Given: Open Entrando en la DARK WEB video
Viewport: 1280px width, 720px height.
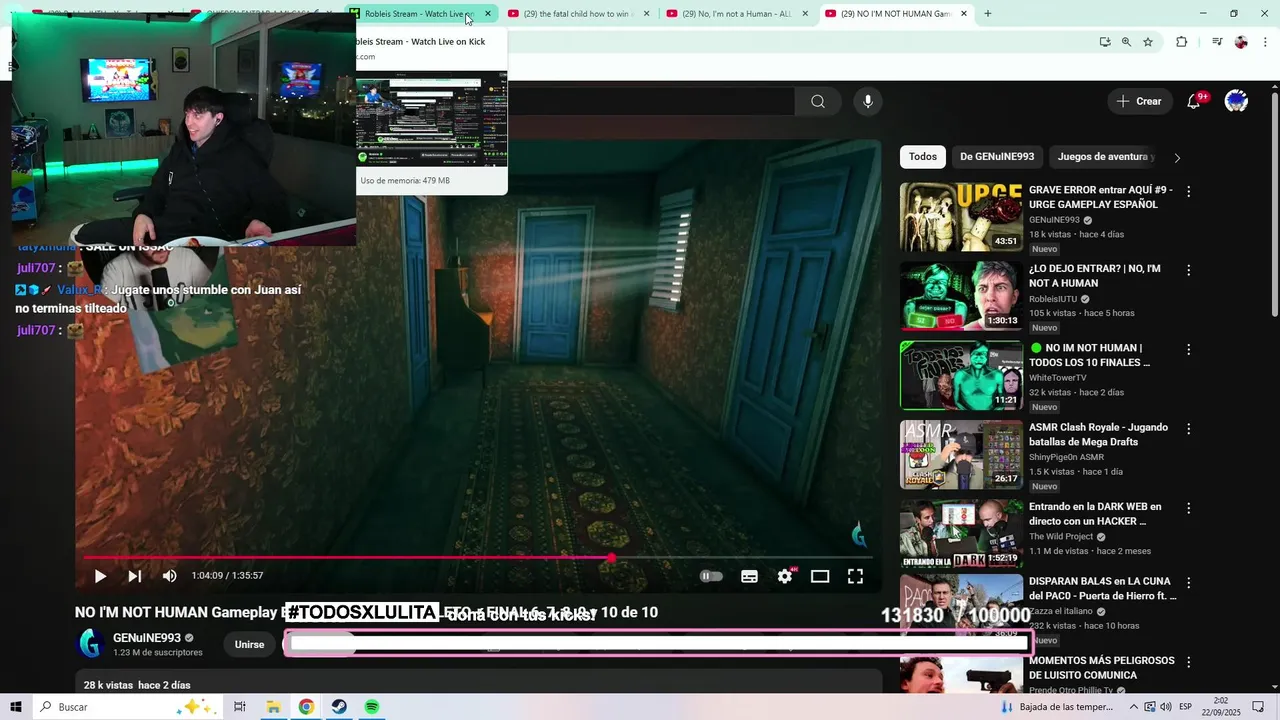Looking at the screenshot, I should [961, 534].
